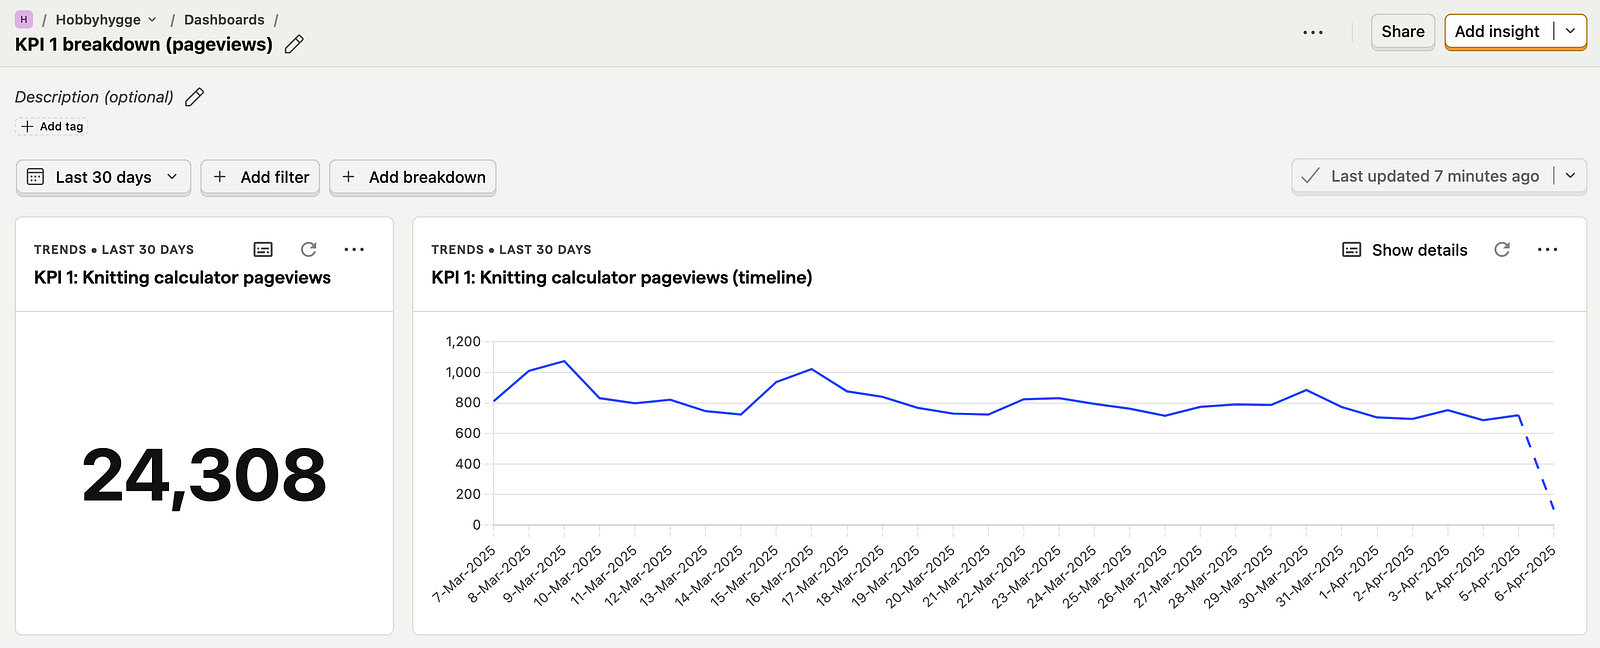
Task: Click the Description (optional) field
Action: click(x=94, y=97)
